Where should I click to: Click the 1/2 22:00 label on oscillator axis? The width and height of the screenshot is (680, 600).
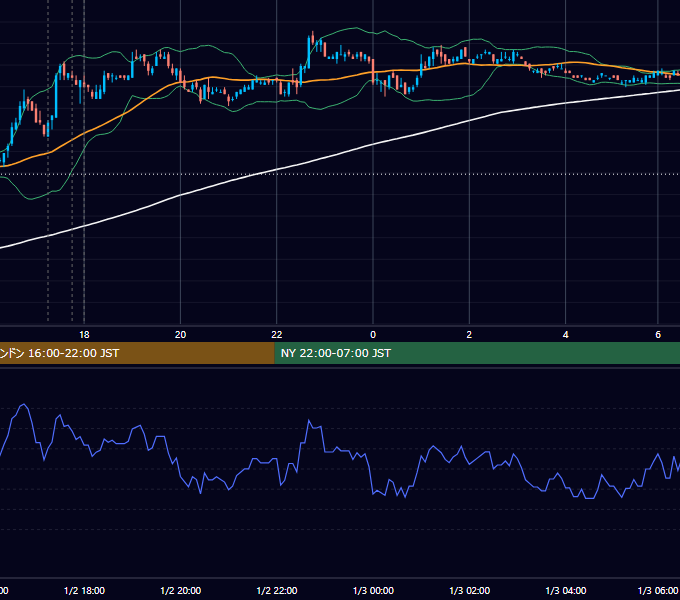(x=277, y=591)
